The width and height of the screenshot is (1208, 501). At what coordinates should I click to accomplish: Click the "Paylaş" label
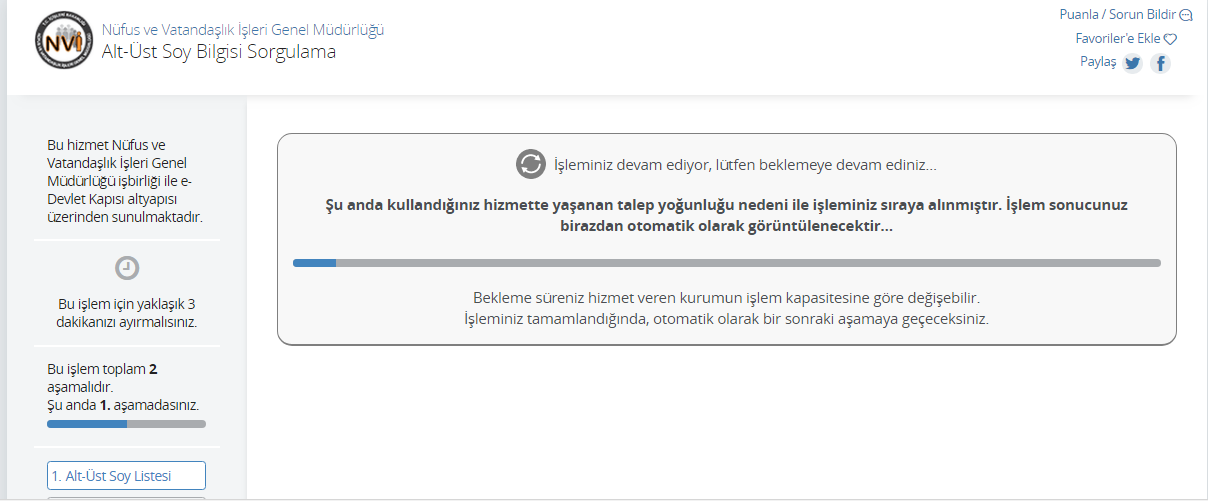click(x=1097, y=62)
